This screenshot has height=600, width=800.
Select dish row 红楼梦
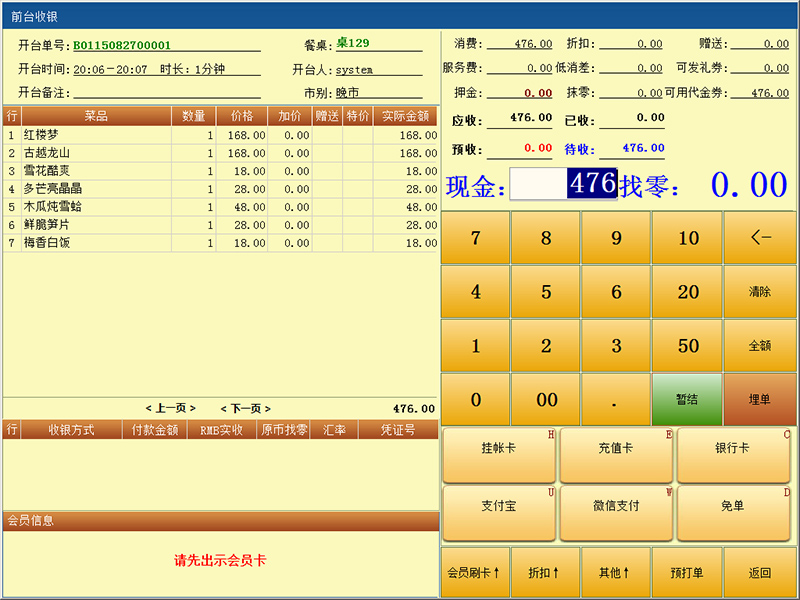coord(220,135)
